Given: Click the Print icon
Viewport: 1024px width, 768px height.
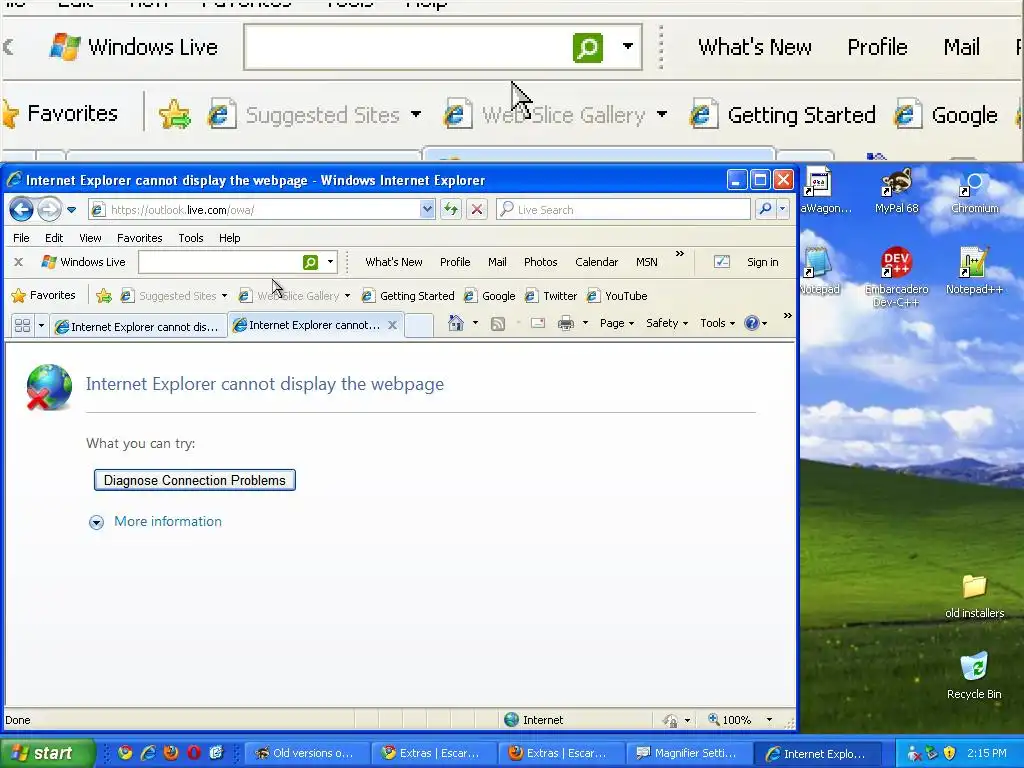Looking at the screenshot, I should pos(566,323).
